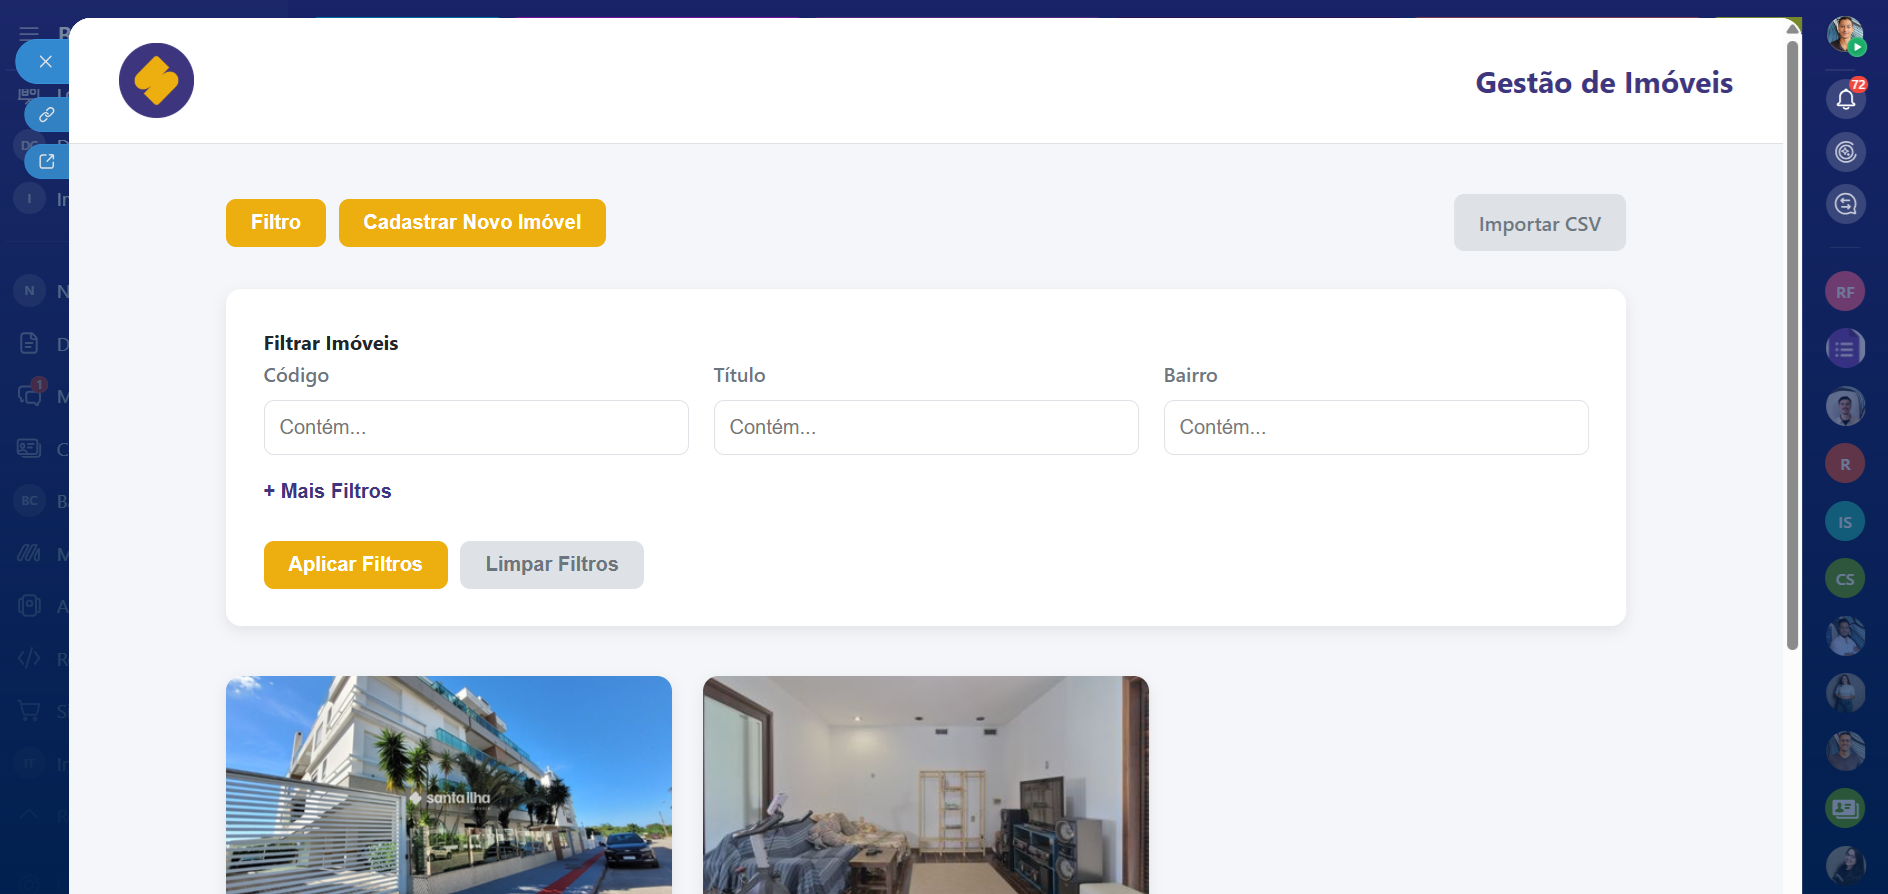Screen dimensions: 1888x894
Task: Open the notifications bell with the 72 badge
Action: click(x=1846, y=98)
